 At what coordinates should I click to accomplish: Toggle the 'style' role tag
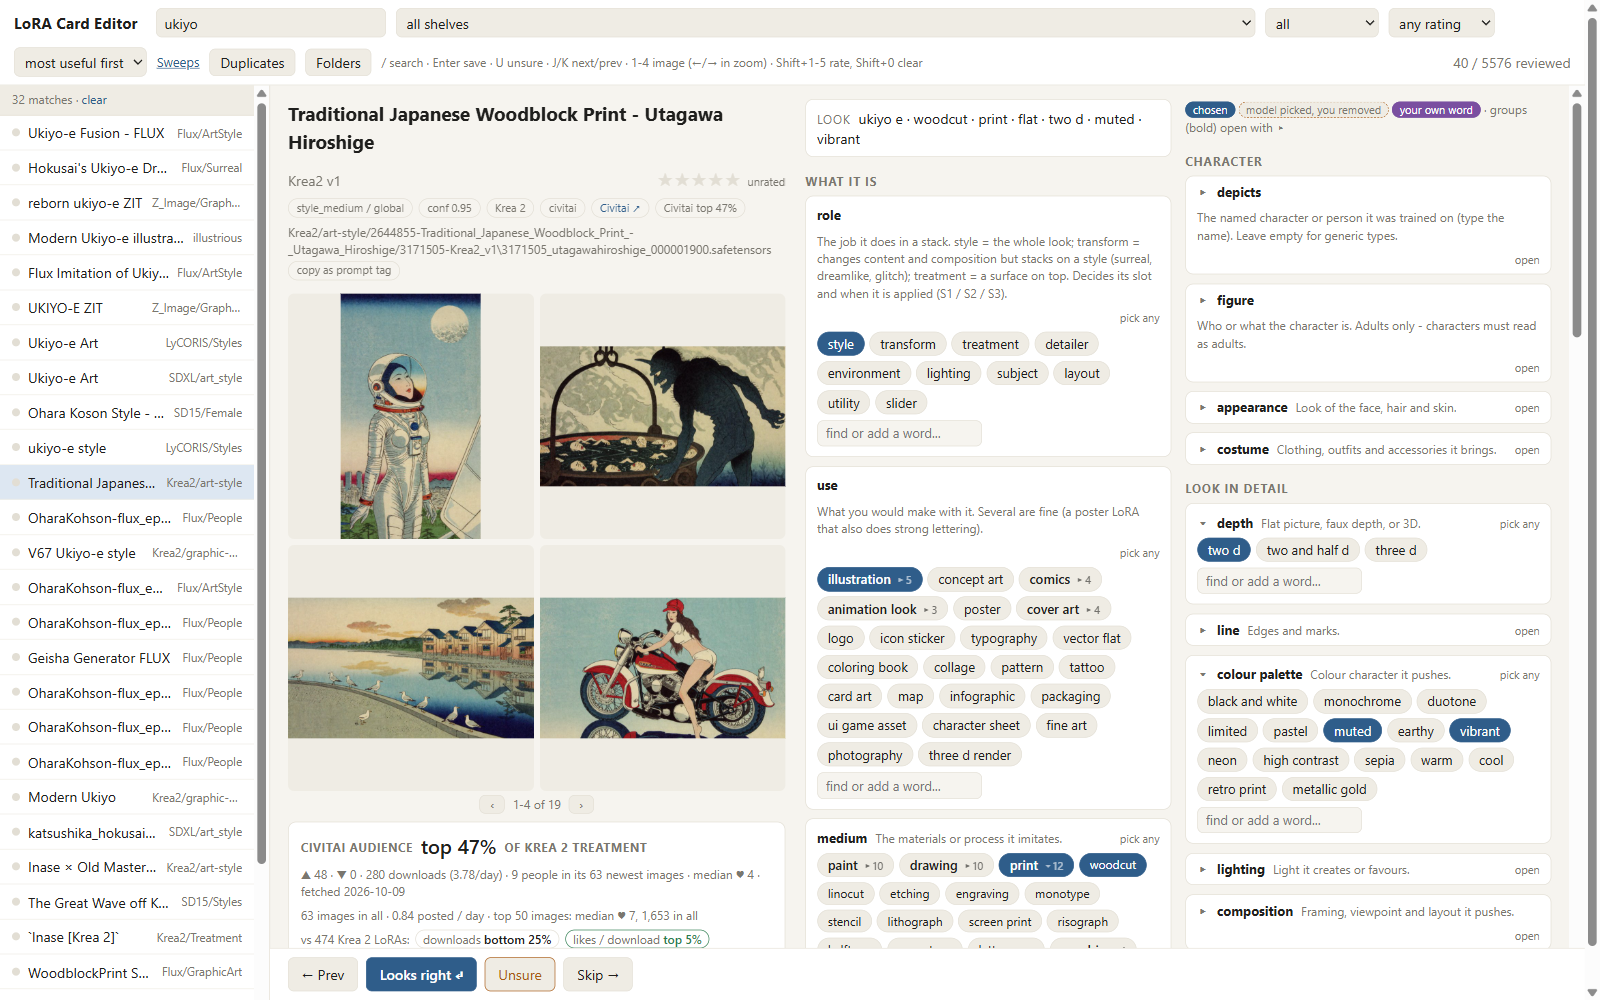pos(840,344)
